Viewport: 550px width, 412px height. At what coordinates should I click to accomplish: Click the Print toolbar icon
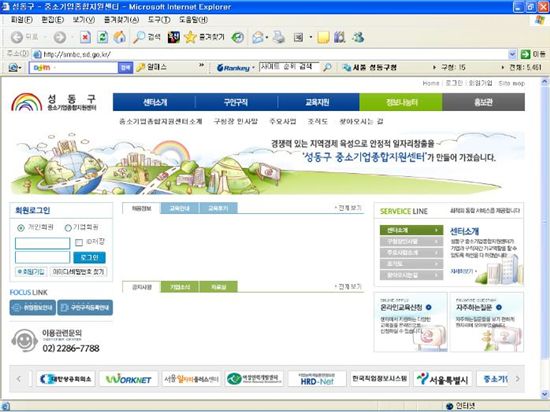[279, 37]
